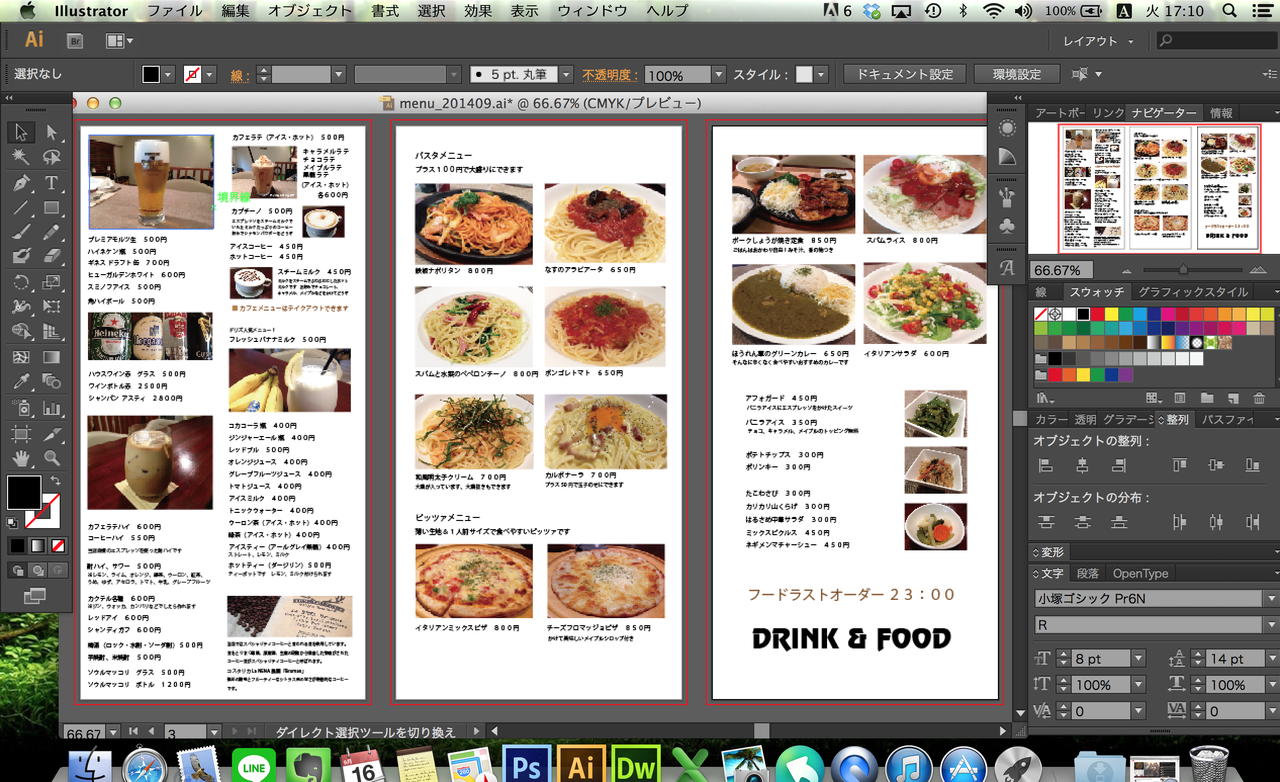Screen dimensions: 1280x782
Task: Click the 線 stroke link label
Action: (238, 75)
